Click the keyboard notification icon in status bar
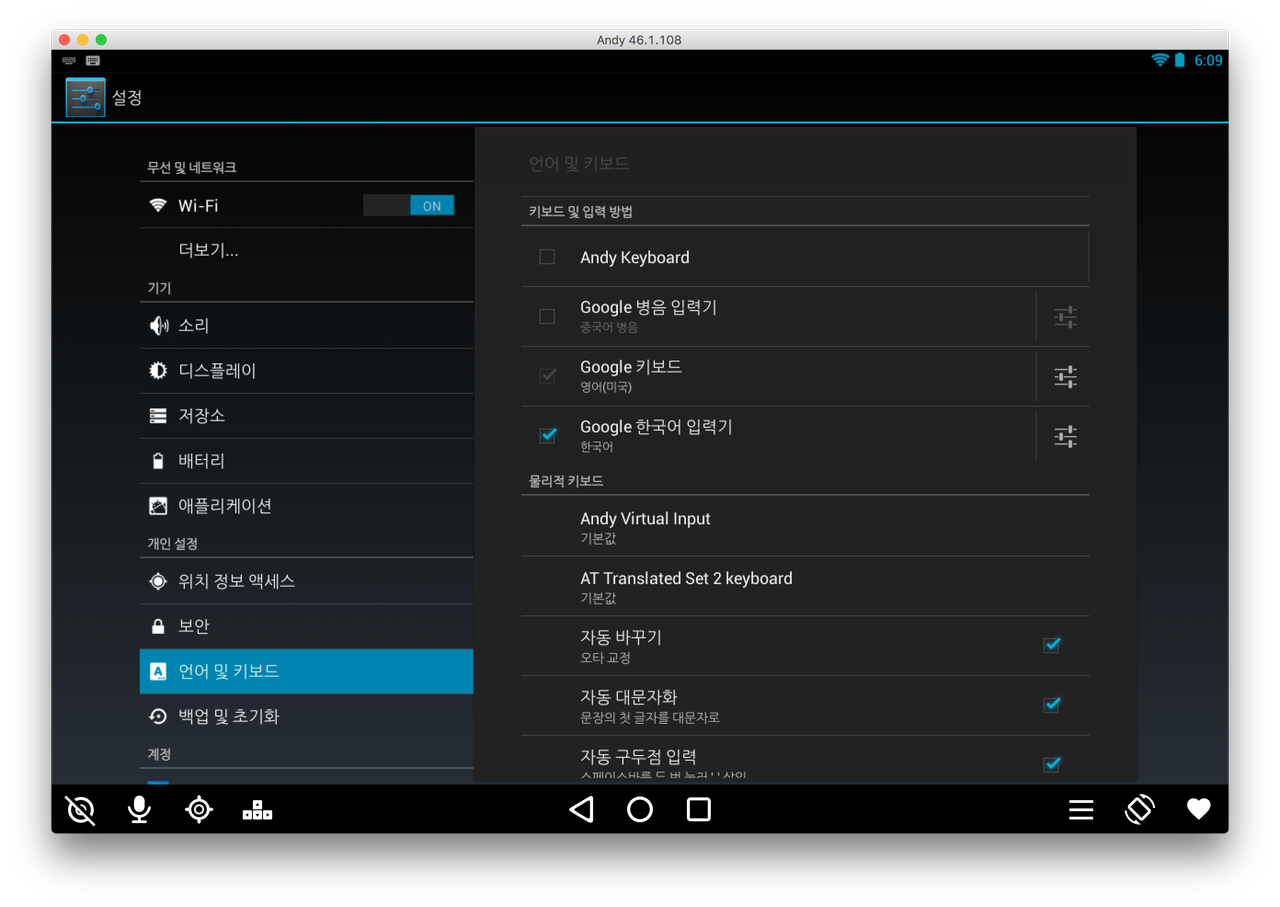The height and width of the screenshot is (907, 1280). 93,60
